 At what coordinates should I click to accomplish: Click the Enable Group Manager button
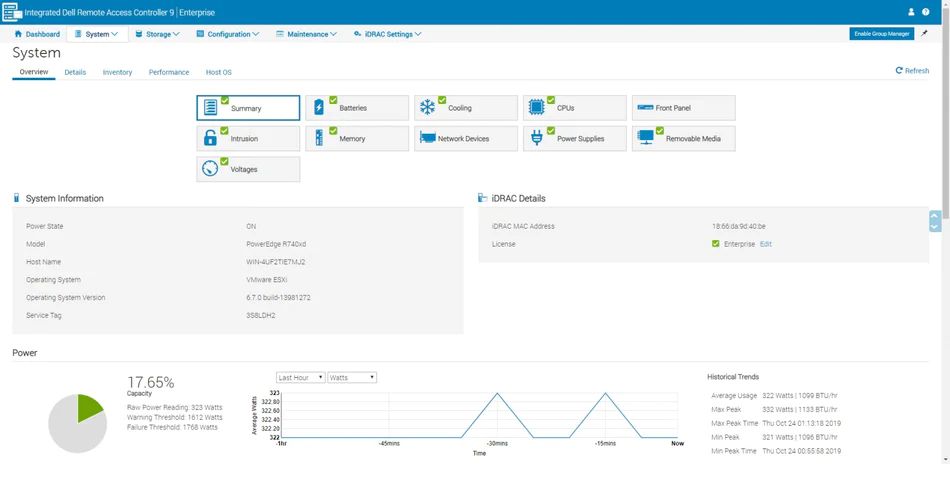[x=881, y=33]
